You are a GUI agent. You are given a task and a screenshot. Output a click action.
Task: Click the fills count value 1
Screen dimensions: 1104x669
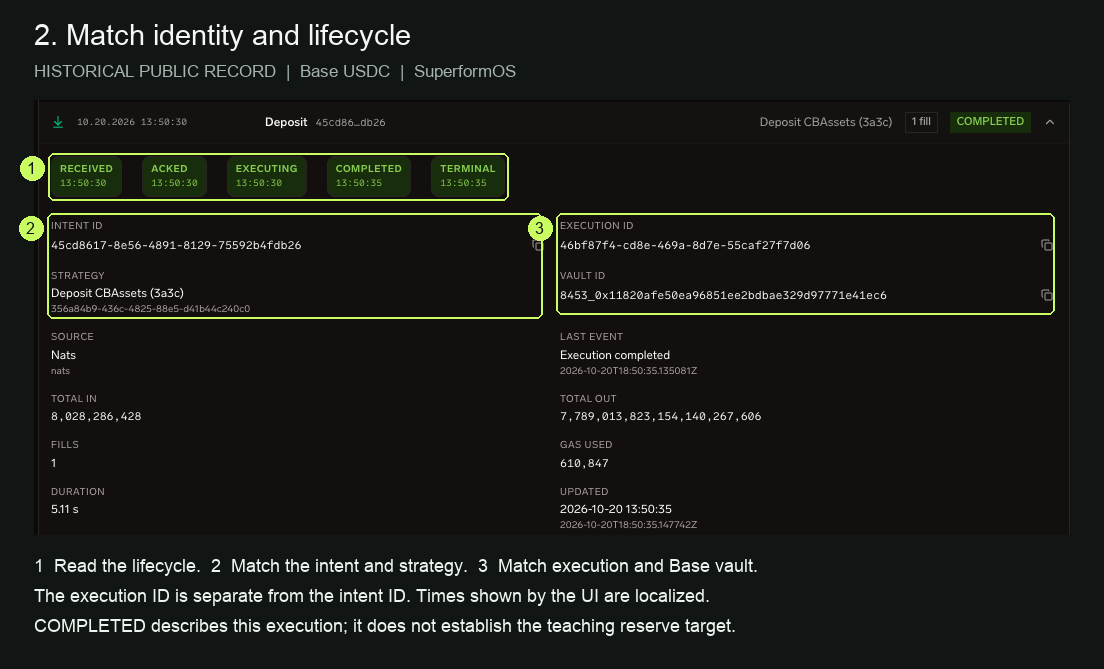(x=54, y=463)
